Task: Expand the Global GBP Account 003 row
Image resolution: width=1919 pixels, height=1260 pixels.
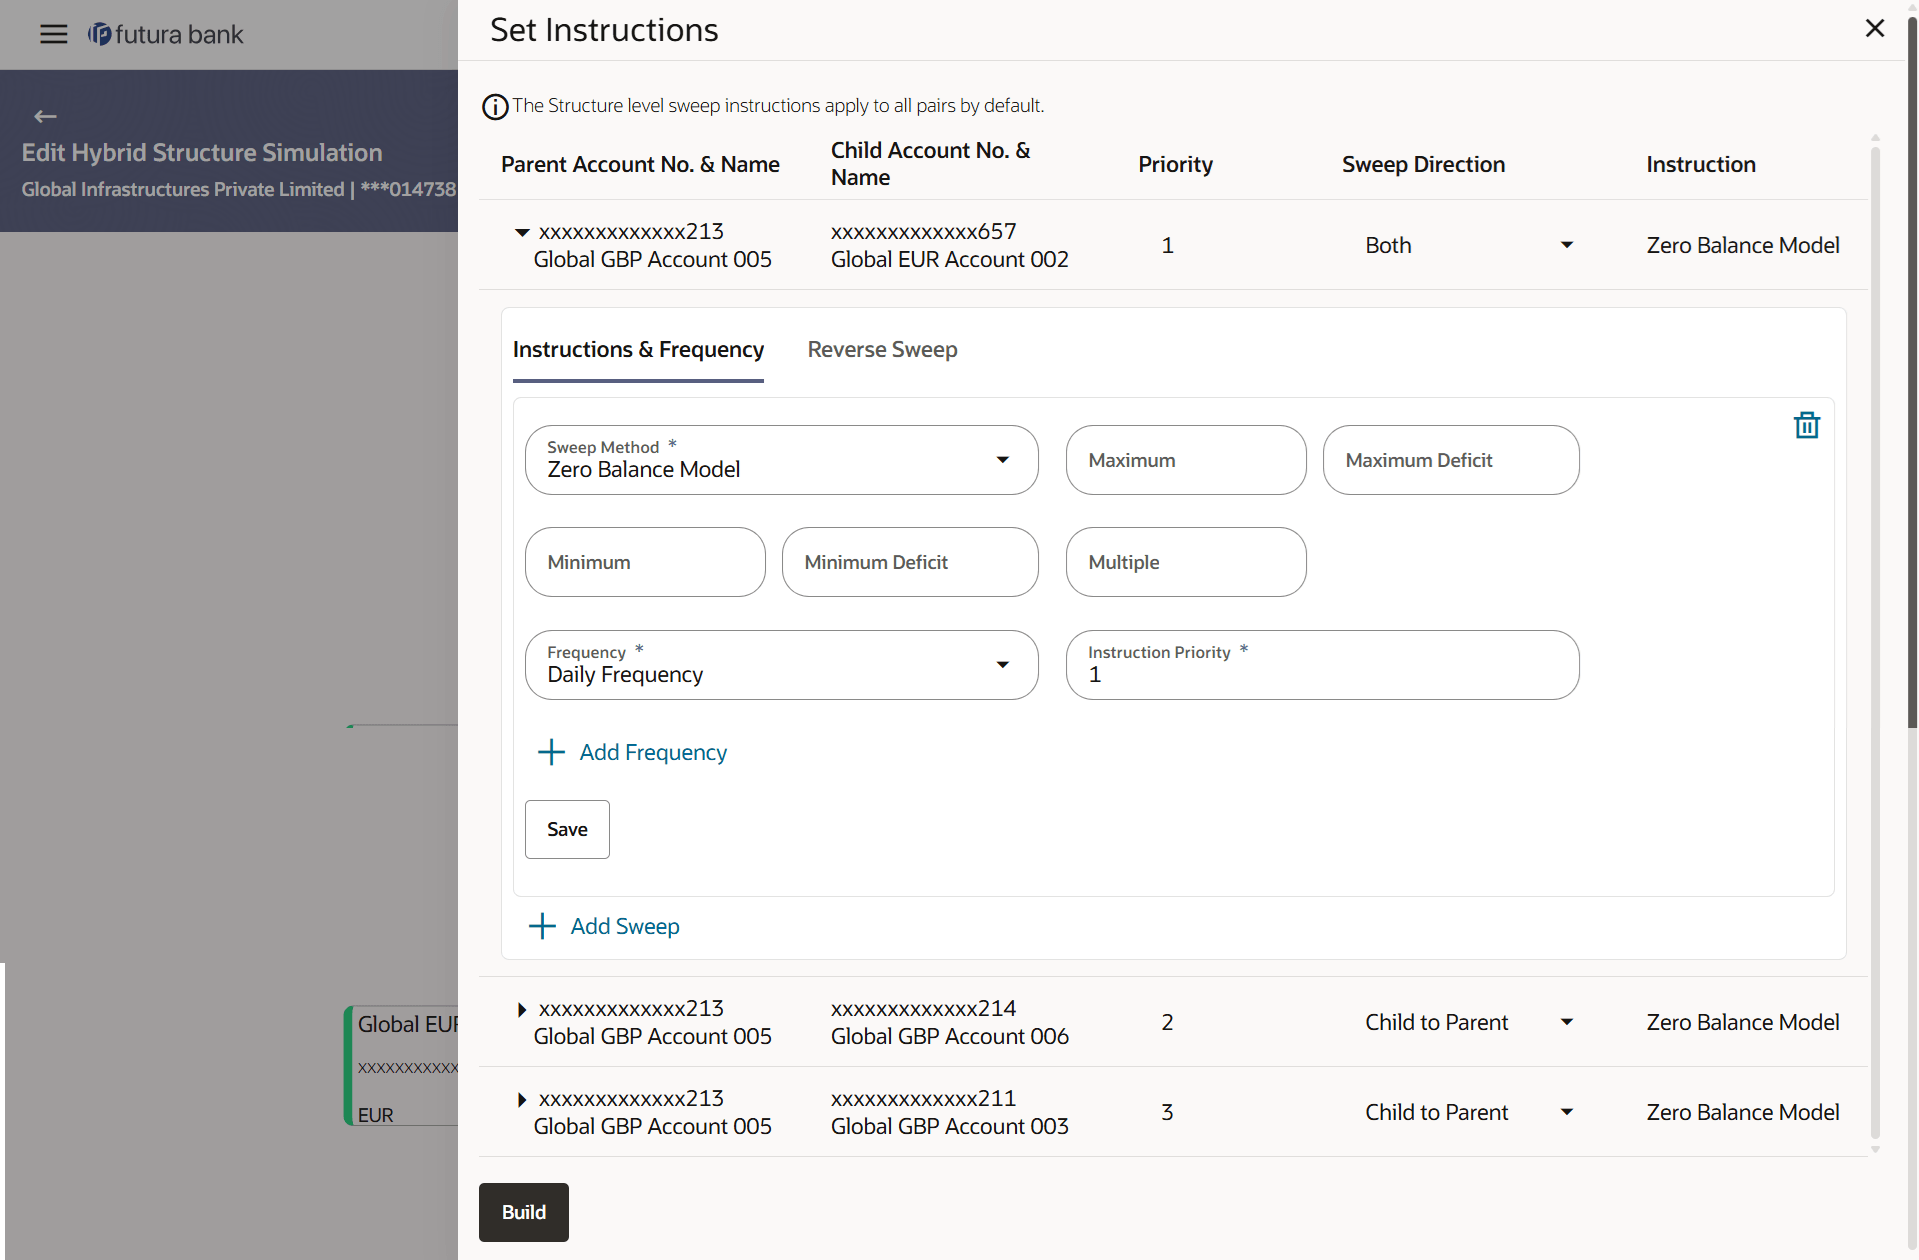Action: click(521, 1100)
